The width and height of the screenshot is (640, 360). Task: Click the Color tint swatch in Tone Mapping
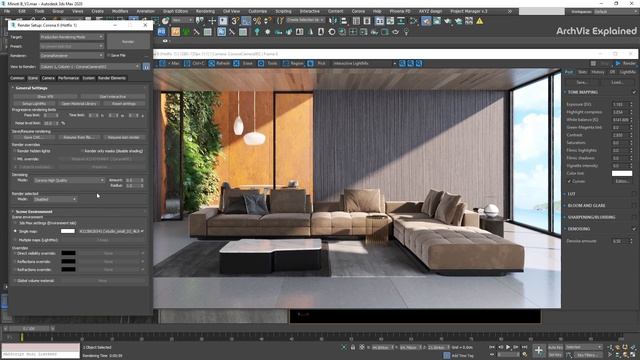point(622,173)
